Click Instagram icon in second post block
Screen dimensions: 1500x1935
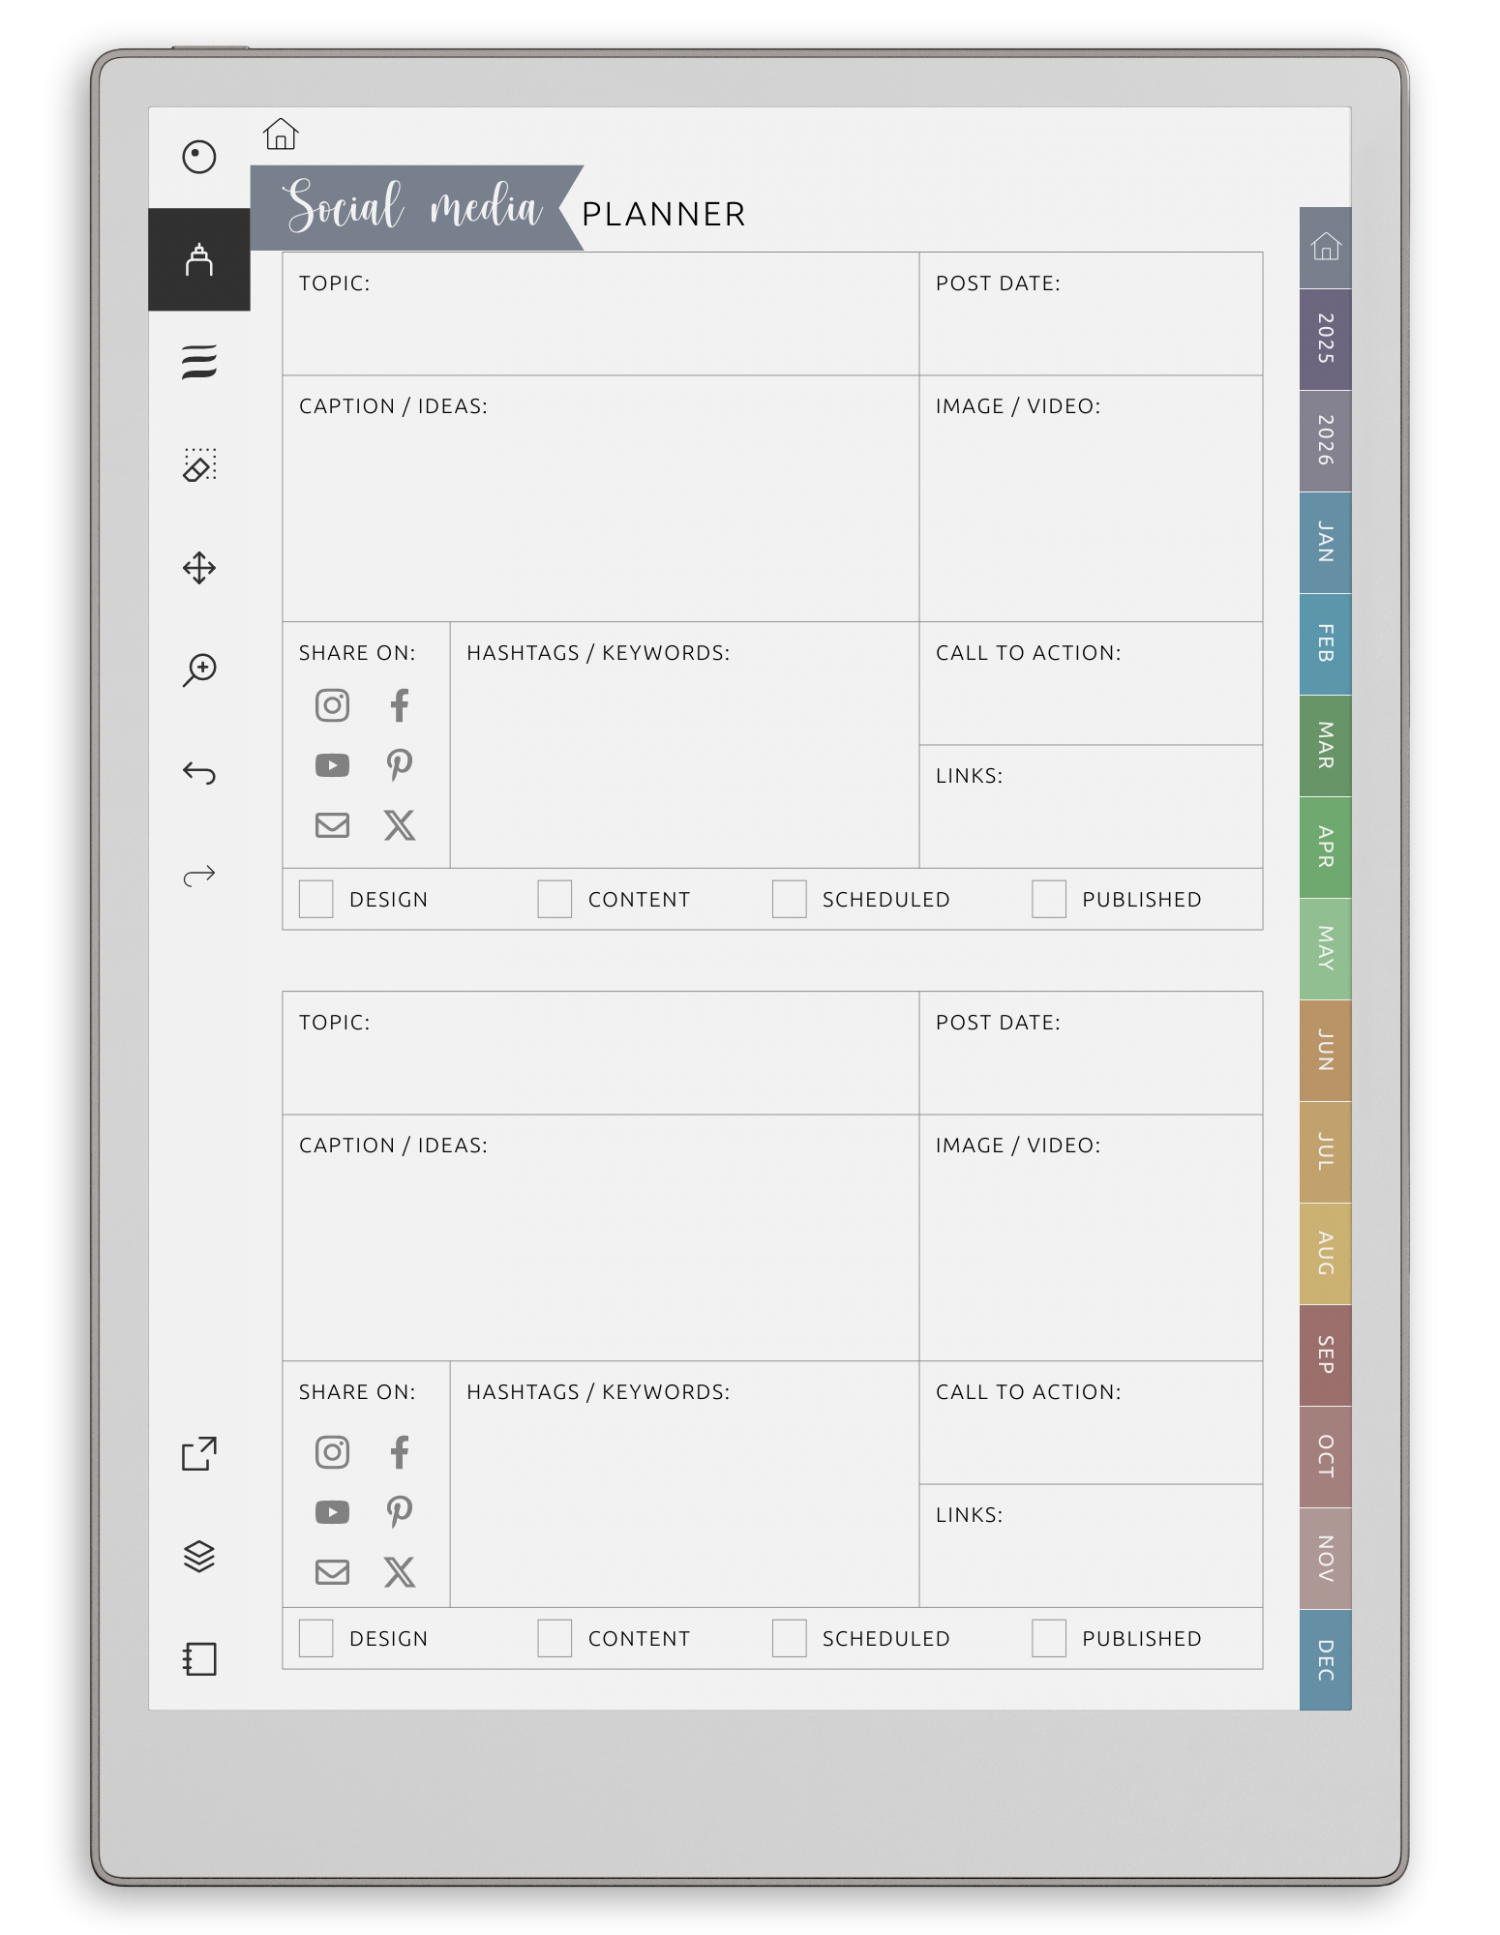pos(332,1452)
